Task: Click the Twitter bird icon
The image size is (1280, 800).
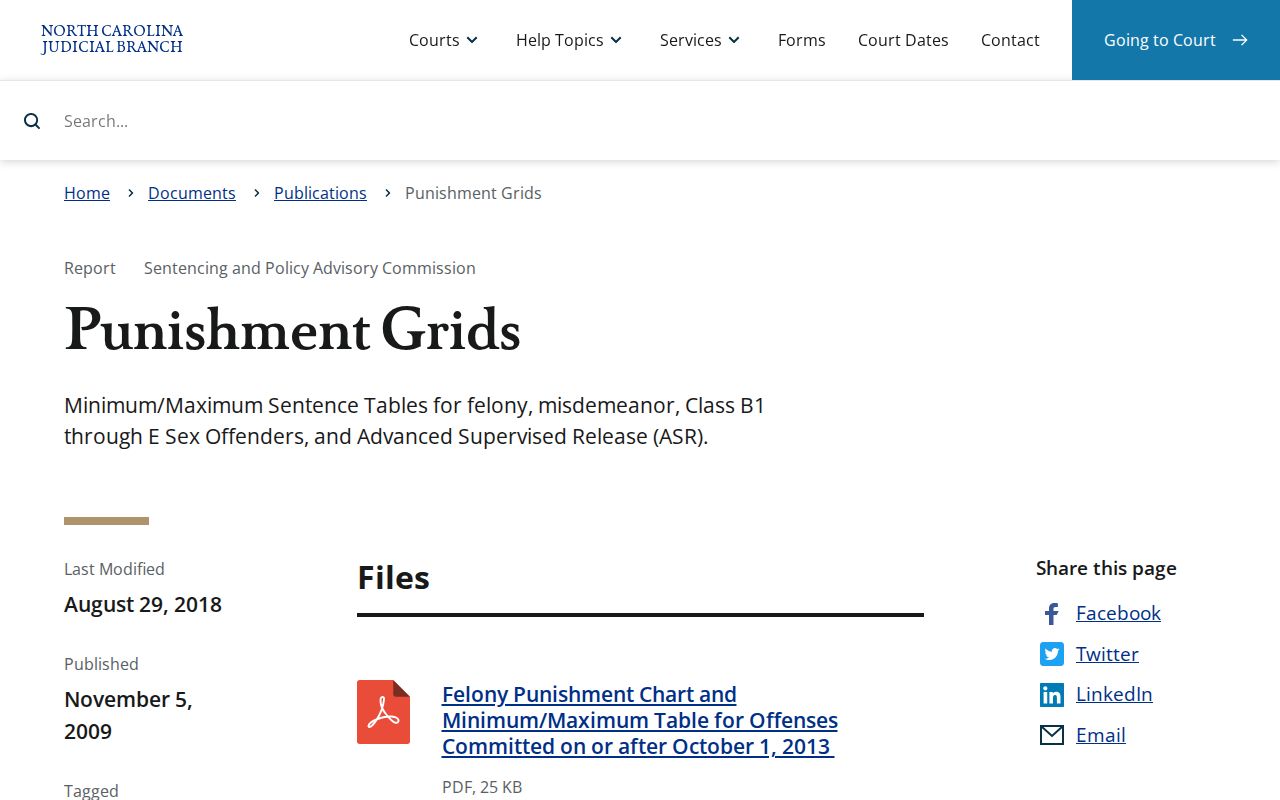Action: pos(1051,654)
